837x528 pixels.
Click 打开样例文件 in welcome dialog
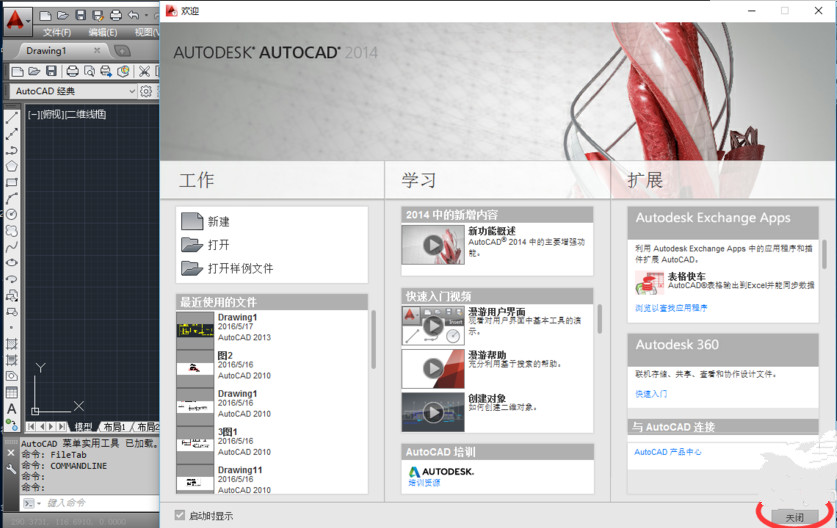point(227,268)
